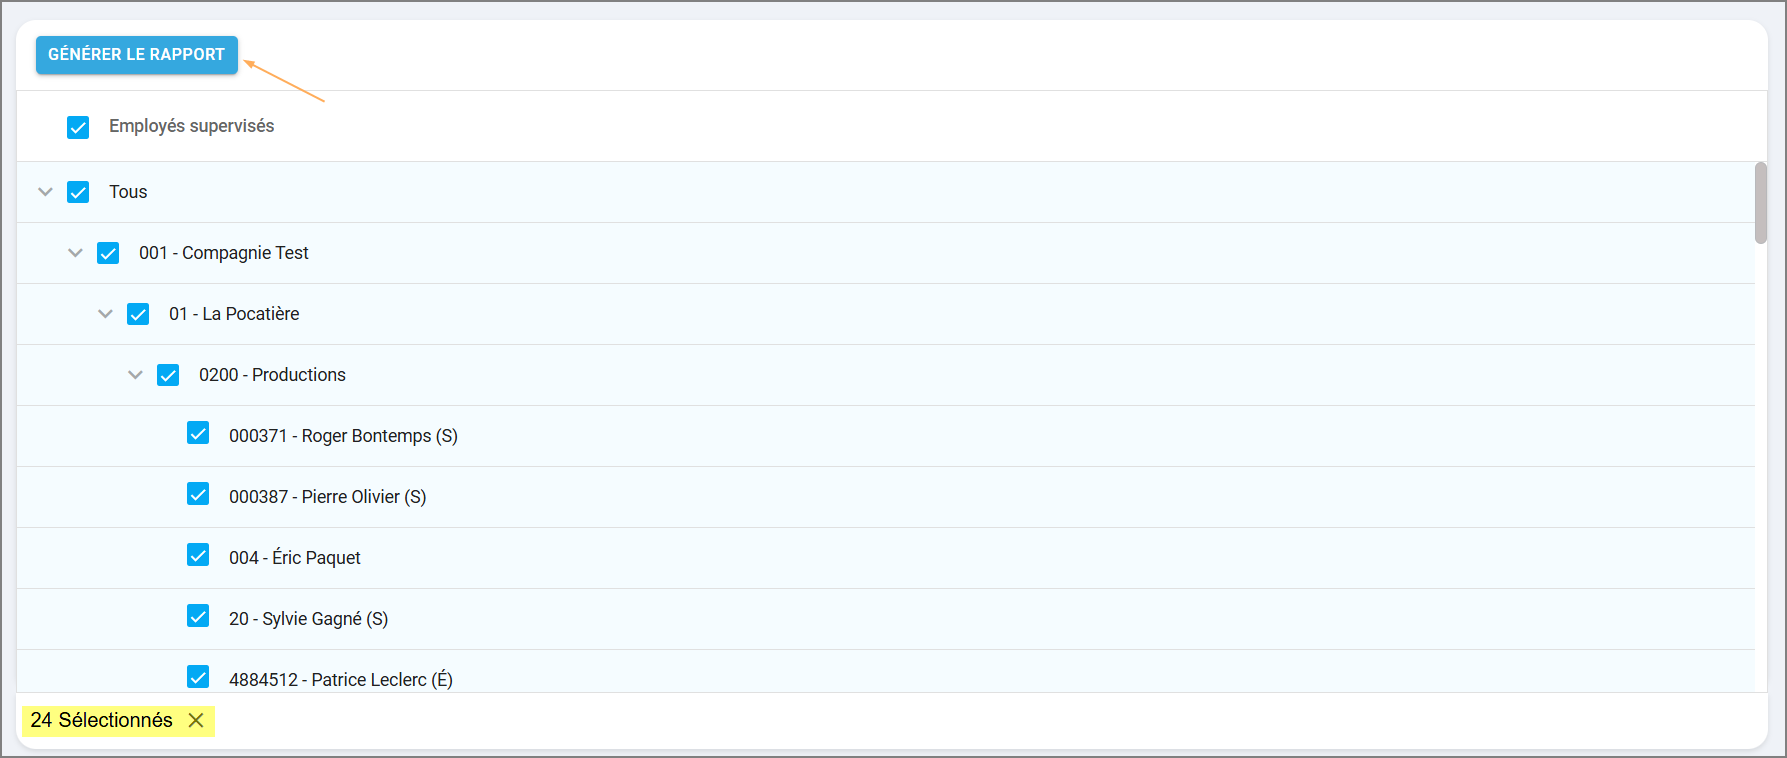The image size is (1787, 758).
Task: Uncheck the Employés supervisés checkbox
Action: pyautogui.click(x=78, y=127)
